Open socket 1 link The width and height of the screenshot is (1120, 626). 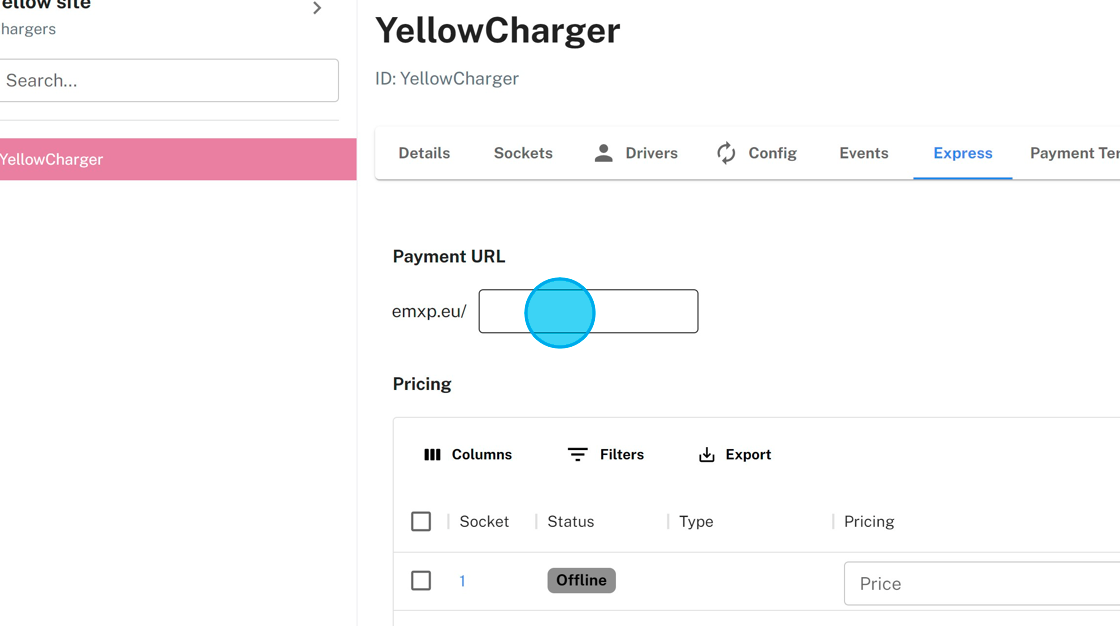click(x=462, y=581)
